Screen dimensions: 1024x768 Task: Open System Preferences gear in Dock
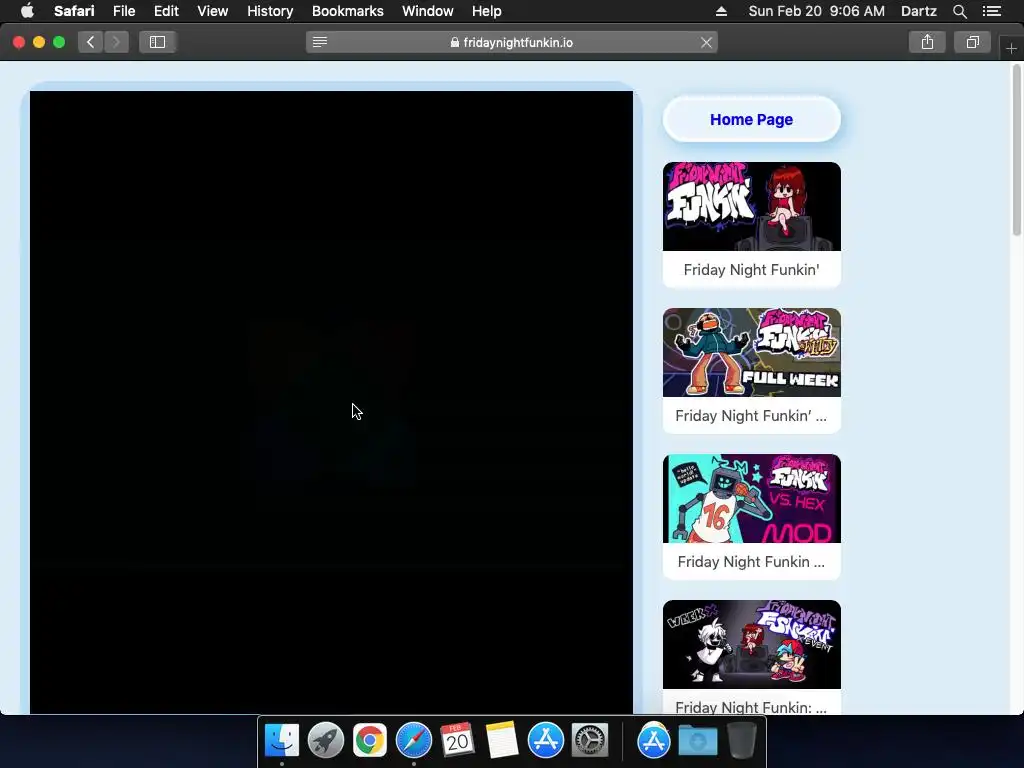pos(590,741)
